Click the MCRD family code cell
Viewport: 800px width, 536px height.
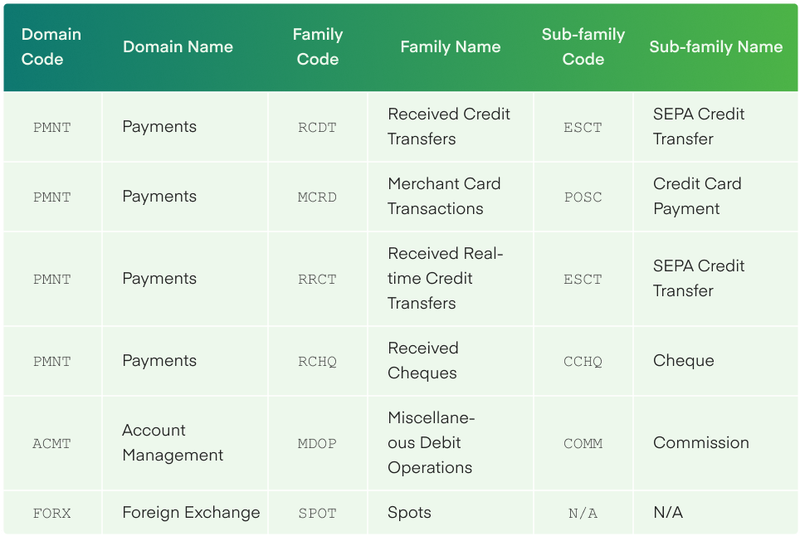[x=317, y=197]
